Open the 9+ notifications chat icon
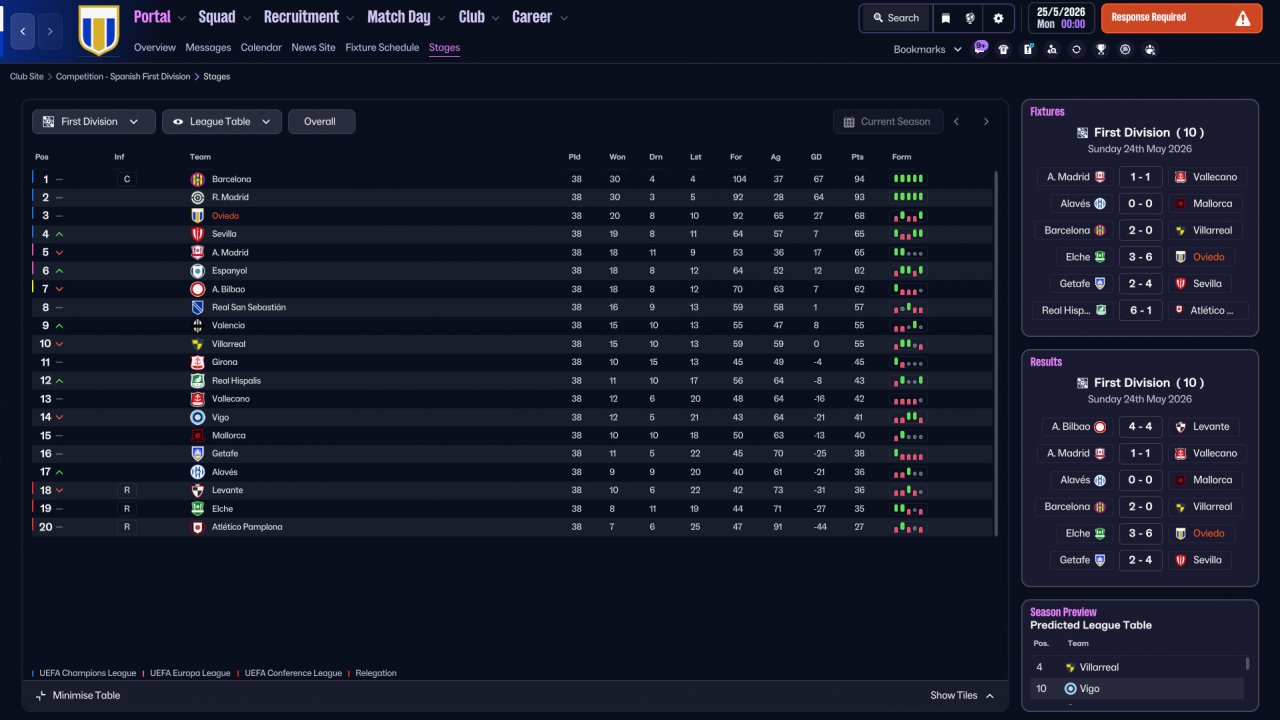 tap(980, 47)
